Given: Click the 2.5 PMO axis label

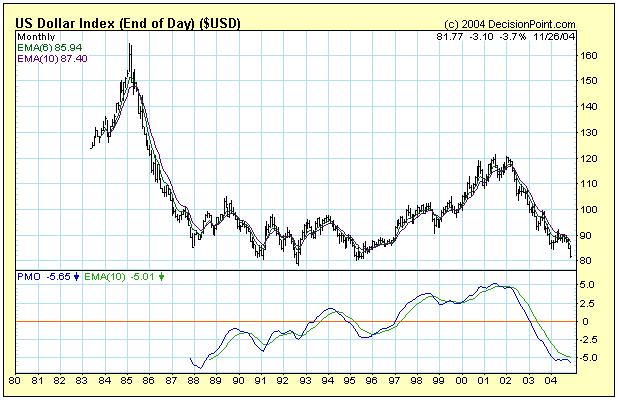Looking at the screenshot, I should click(588, 303).
